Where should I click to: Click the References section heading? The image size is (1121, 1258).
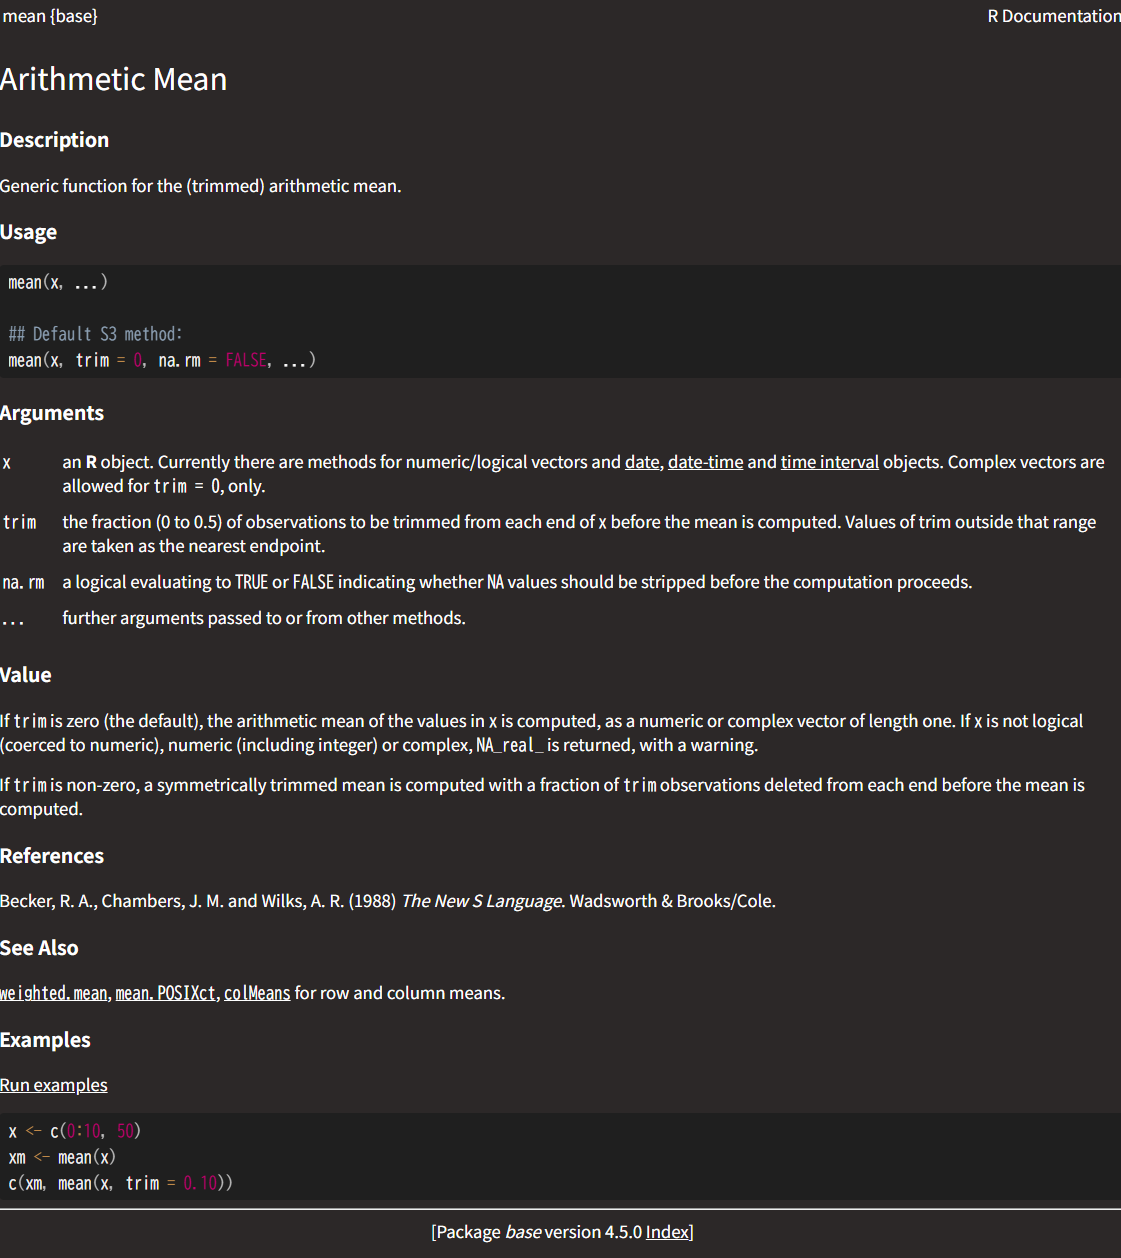(52, 856)
